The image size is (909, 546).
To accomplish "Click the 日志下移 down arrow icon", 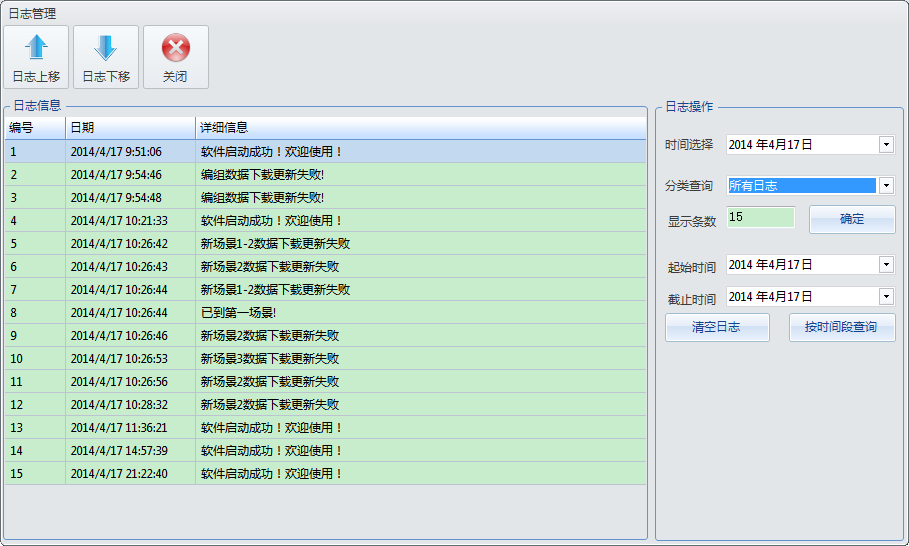I will (106, 48).
